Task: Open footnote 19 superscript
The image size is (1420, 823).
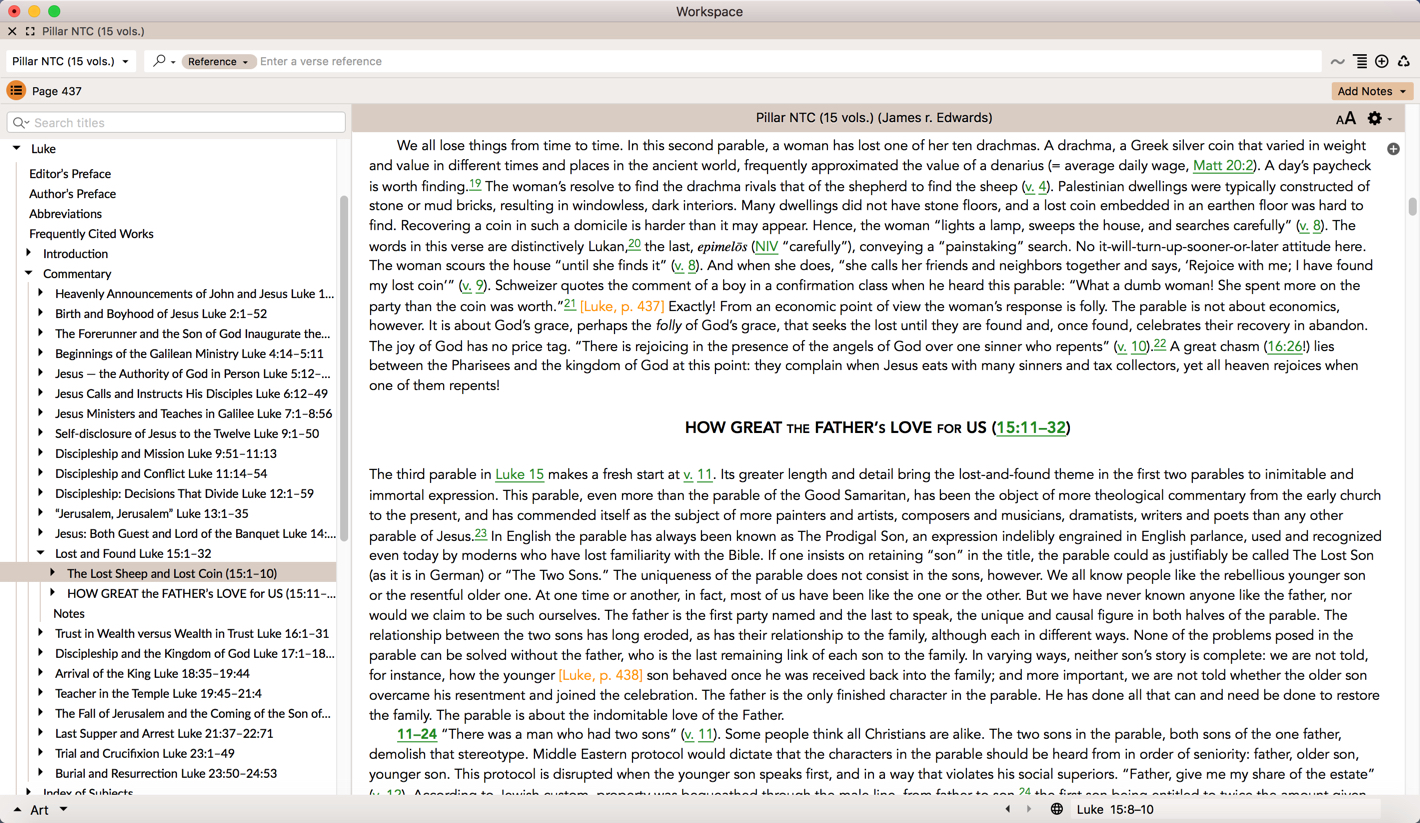Action: tap(475, 184)
